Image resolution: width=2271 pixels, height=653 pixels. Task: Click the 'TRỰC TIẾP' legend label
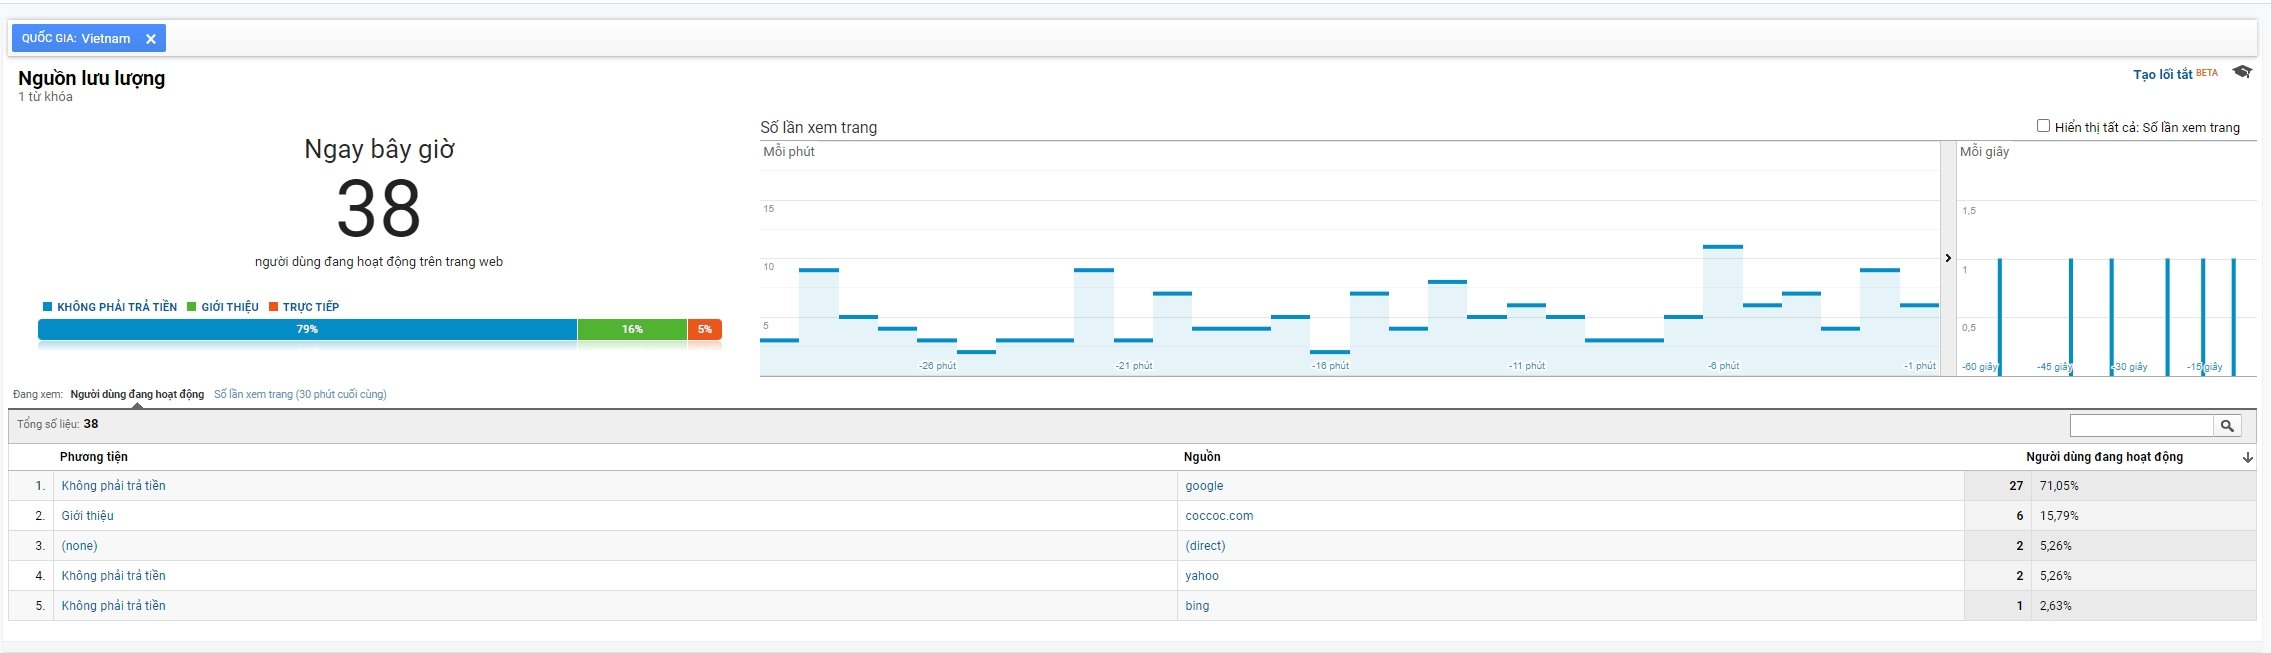(x=310, y=307)
